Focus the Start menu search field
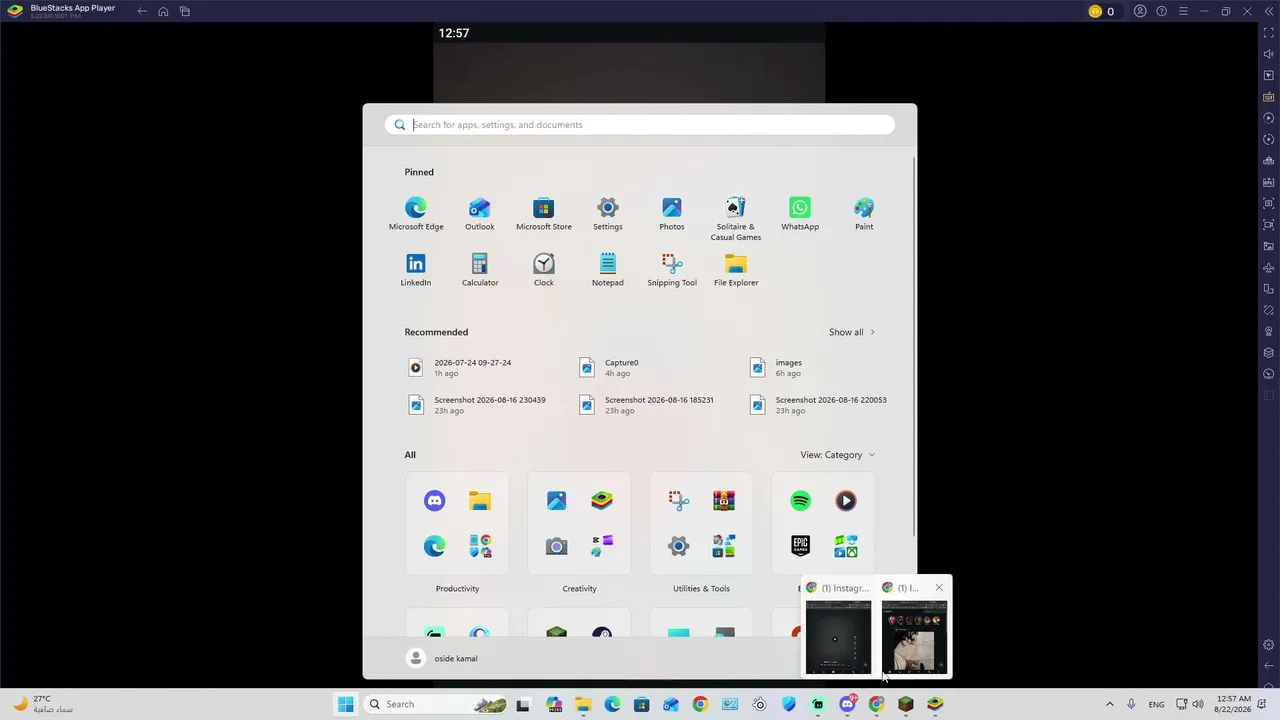The width and height of the screenshot is (1280, 720). click(x=640, y=125)
